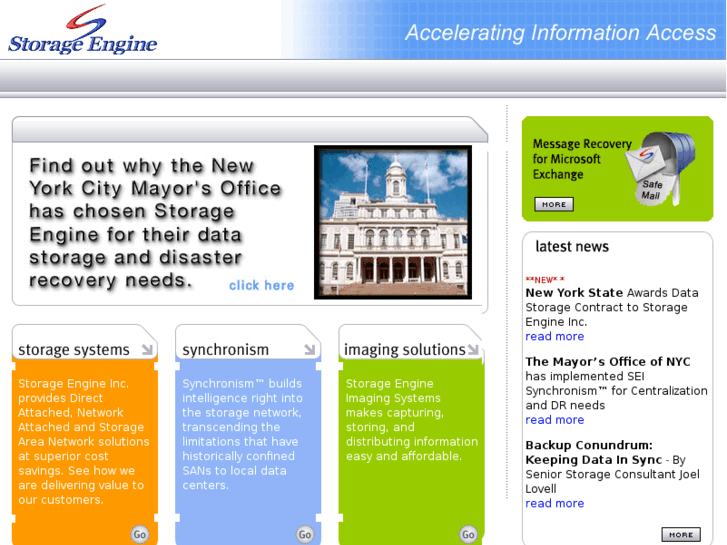This screenshot has height=545, width=727.
Task: Click MORE button under latest news
Action: 681,534
